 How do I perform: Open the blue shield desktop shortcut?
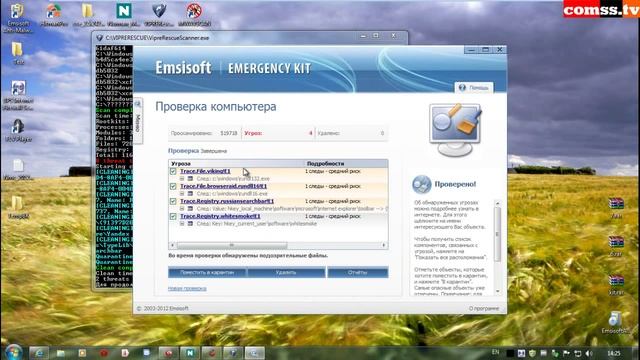coord(159,16)
